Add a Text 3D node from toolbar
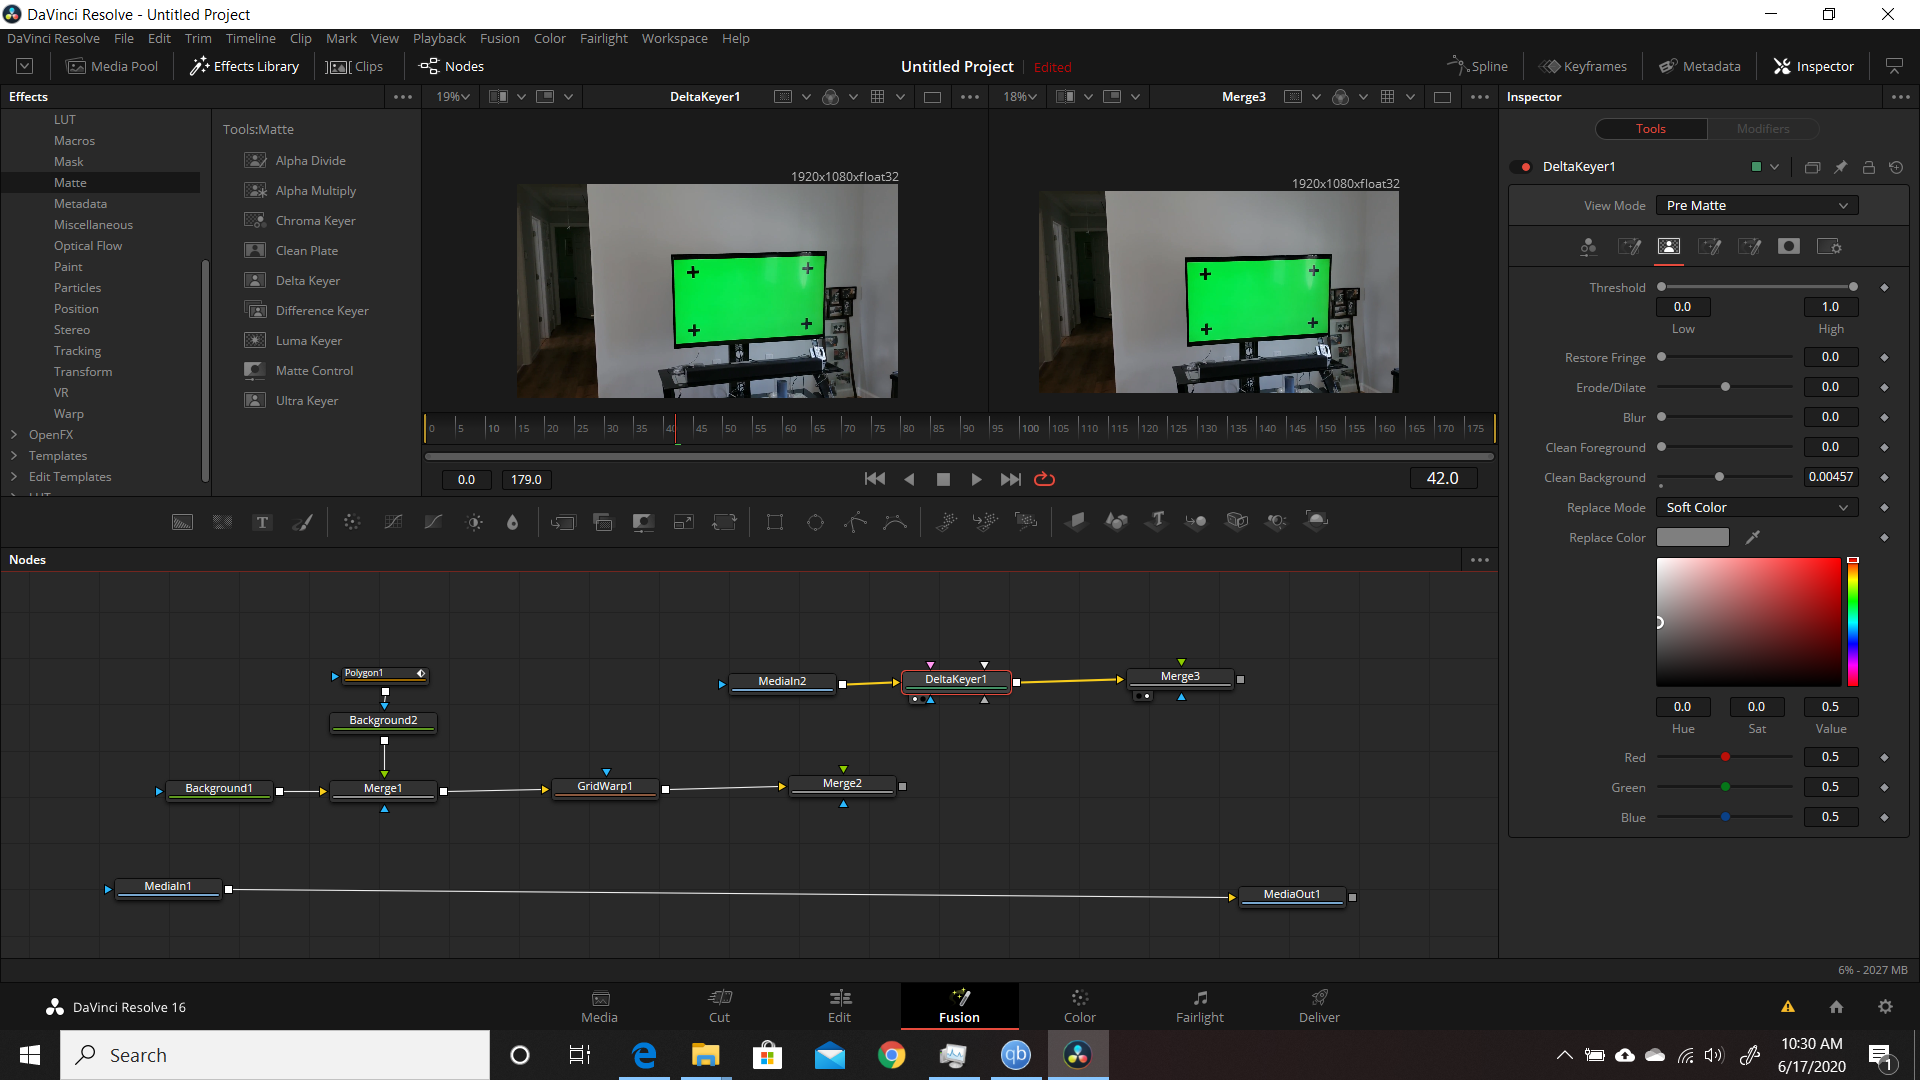The height and width of the screenshot is (1080, 1920). tap(1157, 521)
